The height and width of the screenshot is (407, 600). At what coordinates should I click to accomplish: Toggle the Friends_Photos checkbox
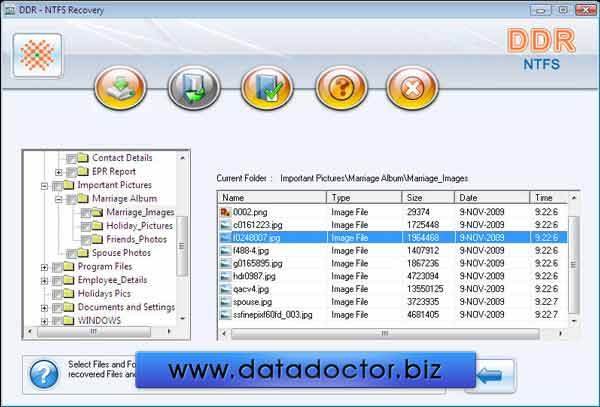click(x=86, y=240)
